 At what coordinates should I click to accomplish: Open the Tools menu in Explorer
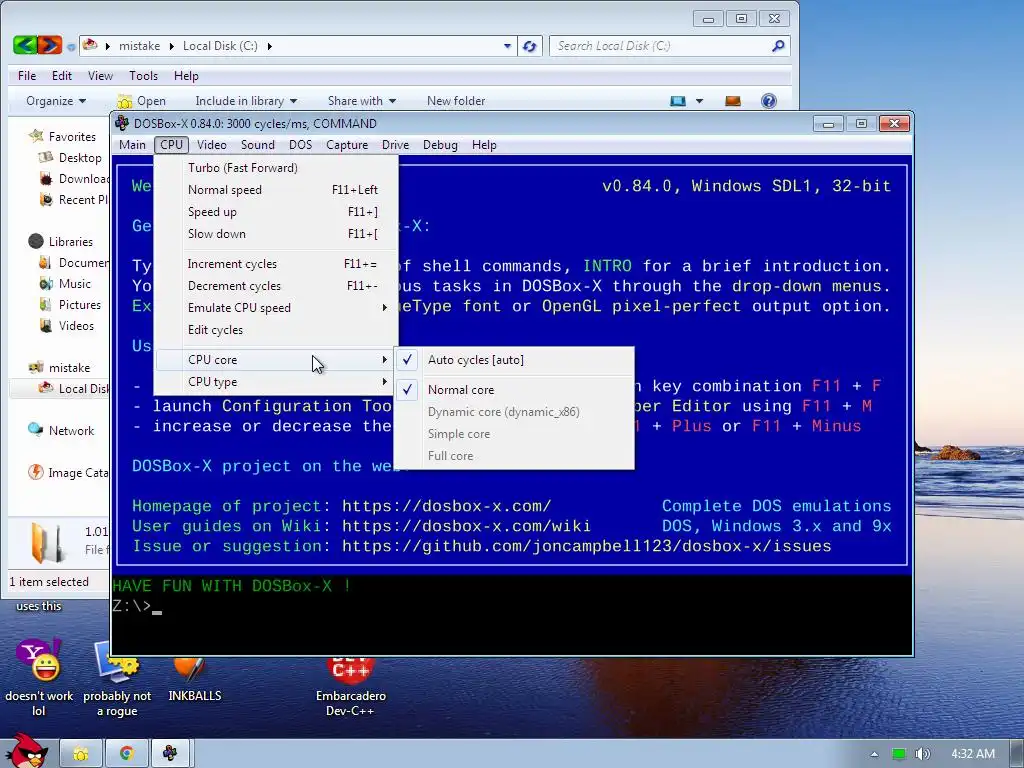[143, 76]
